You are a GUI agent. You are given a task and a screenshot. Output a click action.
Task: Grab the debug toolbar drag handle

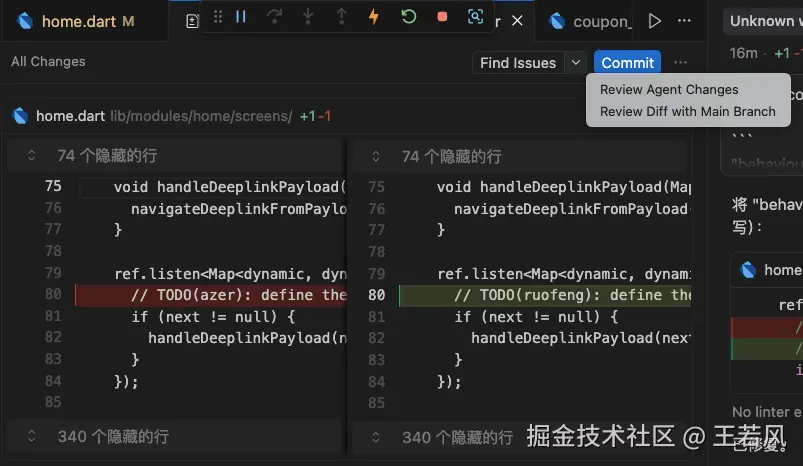pyautogui.click(x=218, y=17)
